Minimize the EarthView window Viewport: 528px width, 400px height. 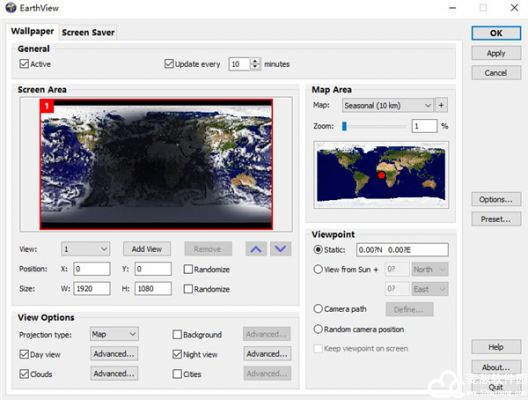click(x=453, y=7)
